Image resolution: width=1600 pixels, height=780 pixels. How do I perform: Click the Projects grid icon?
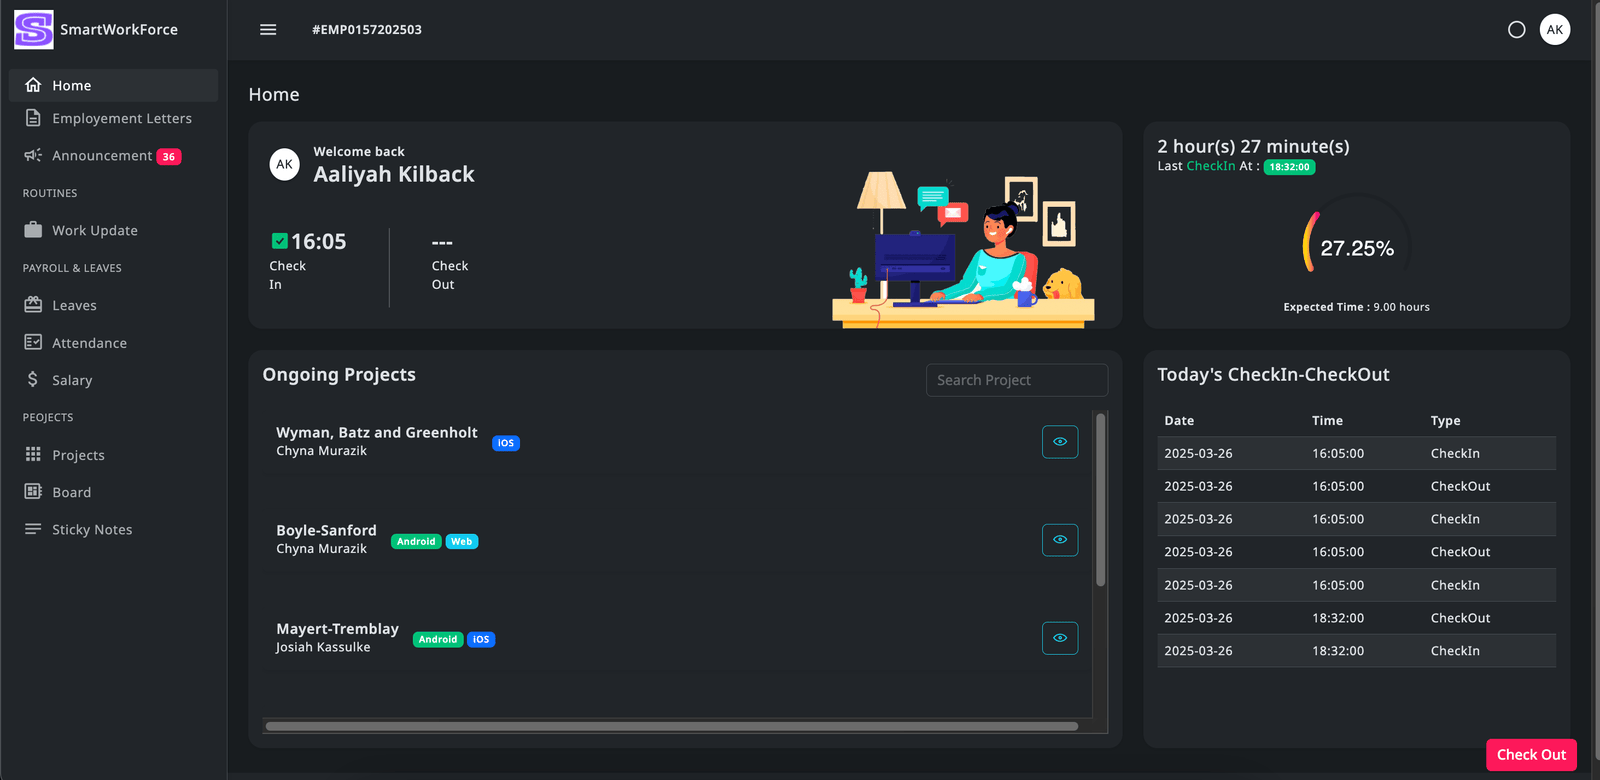[x=33, y=455]
